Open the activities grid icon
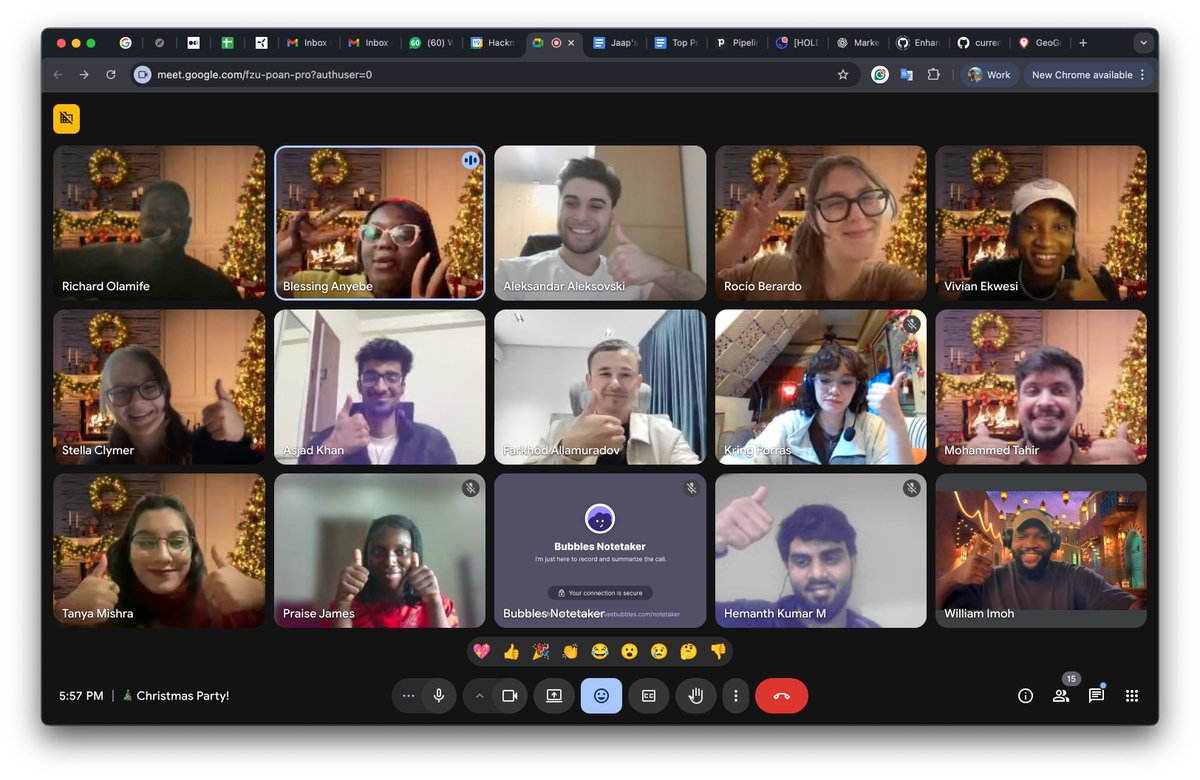The image size is (1200, 780). 1132,696
